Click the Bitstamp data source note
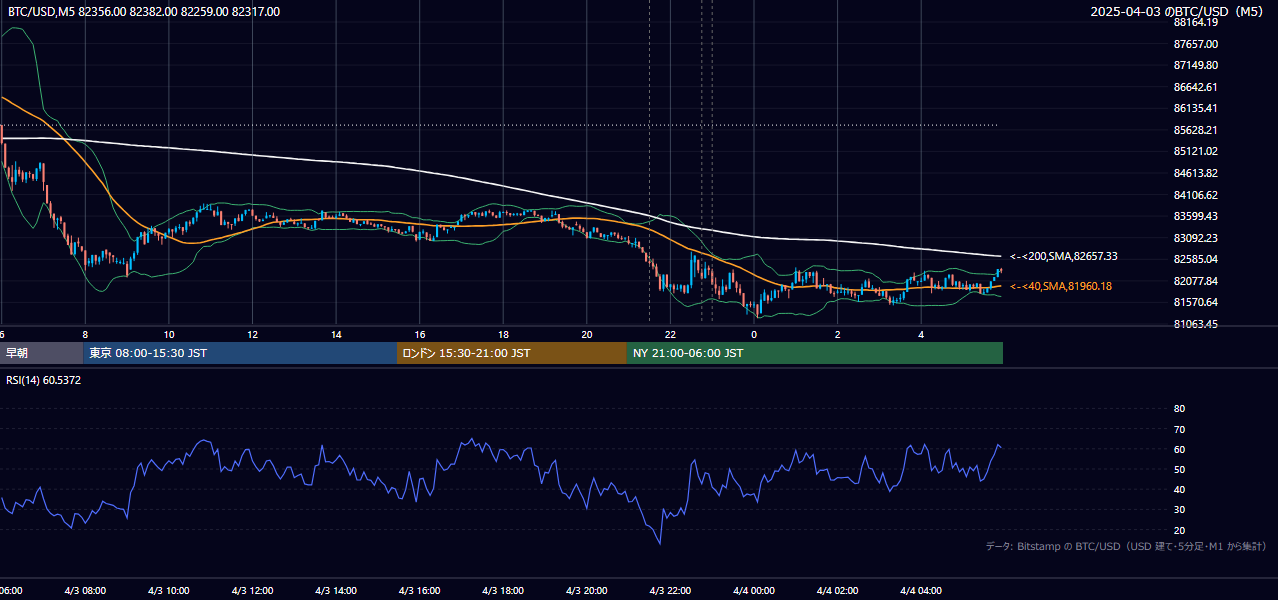Image resolution: width=1278 pixels, height=600 pixels. 1126,546
